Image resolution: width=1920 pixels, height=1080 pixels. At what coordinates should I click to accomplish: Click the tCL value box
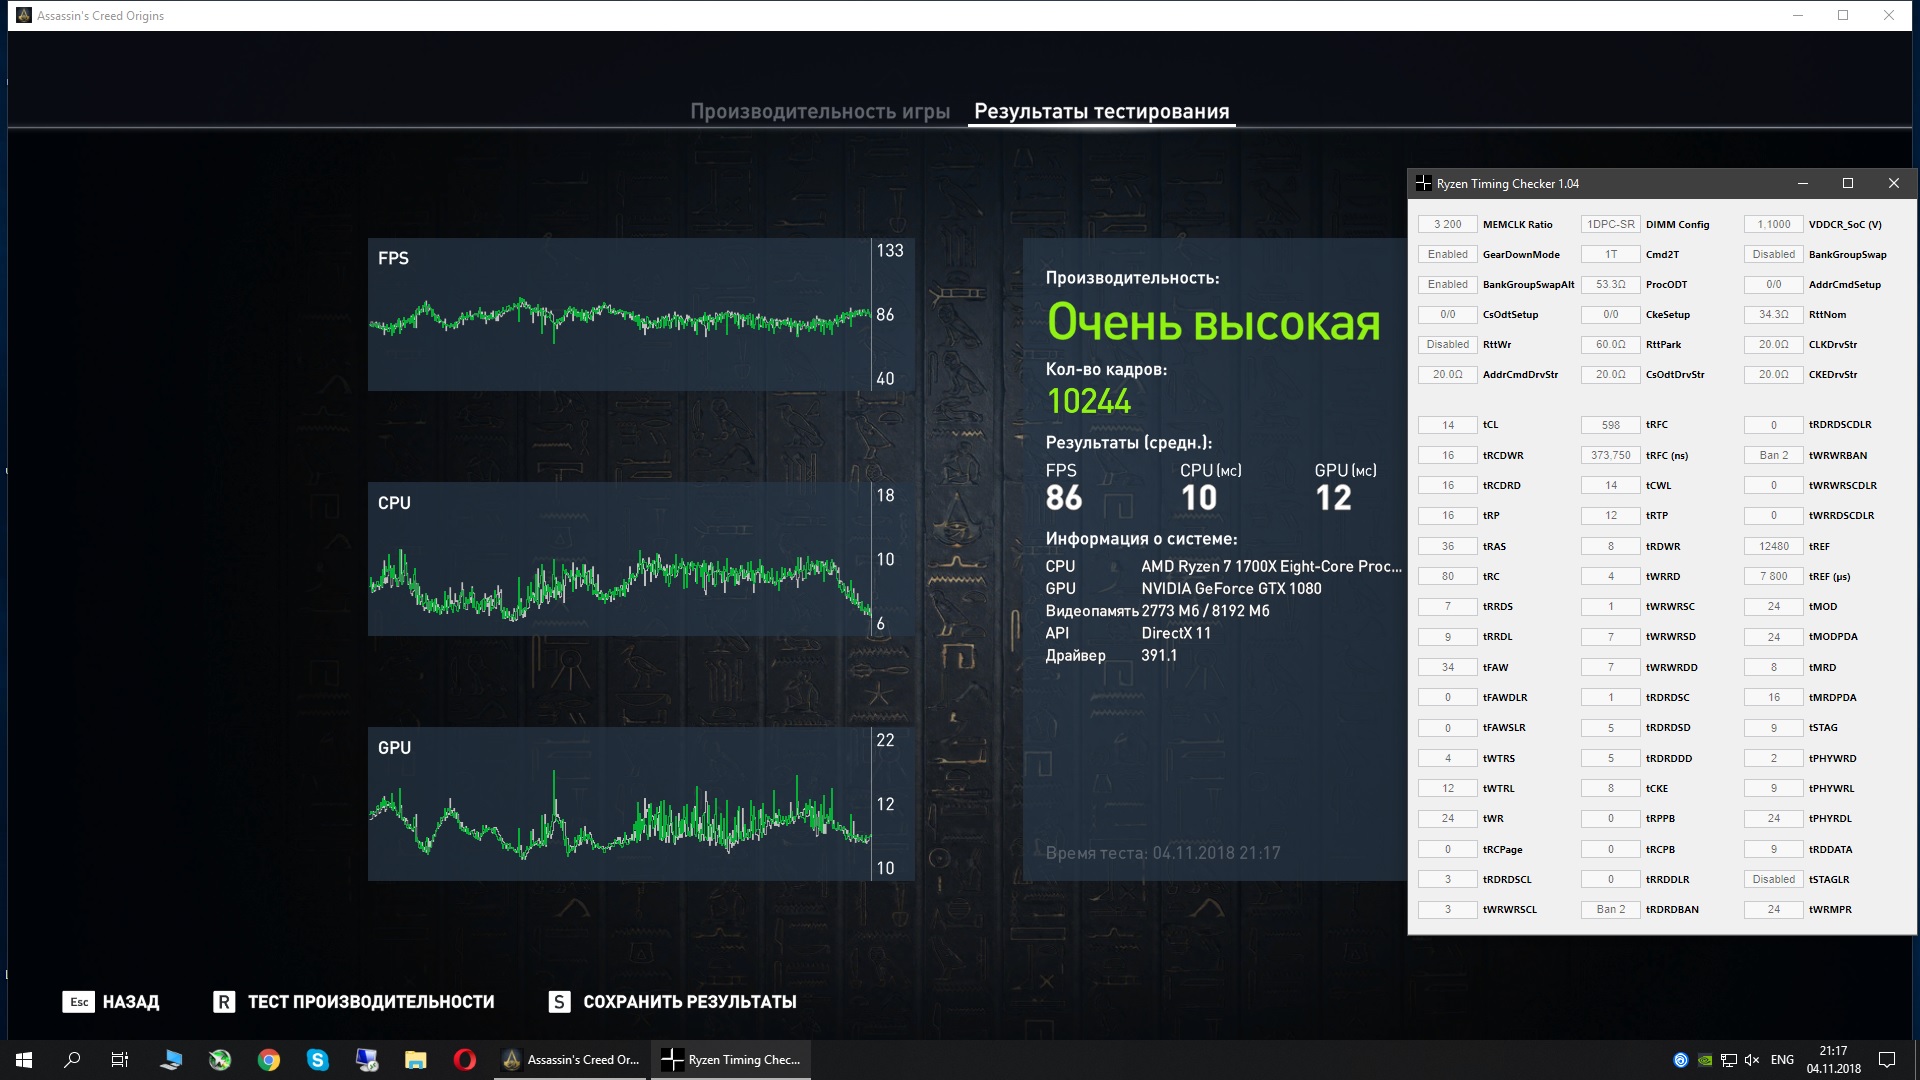point(1447,425)
